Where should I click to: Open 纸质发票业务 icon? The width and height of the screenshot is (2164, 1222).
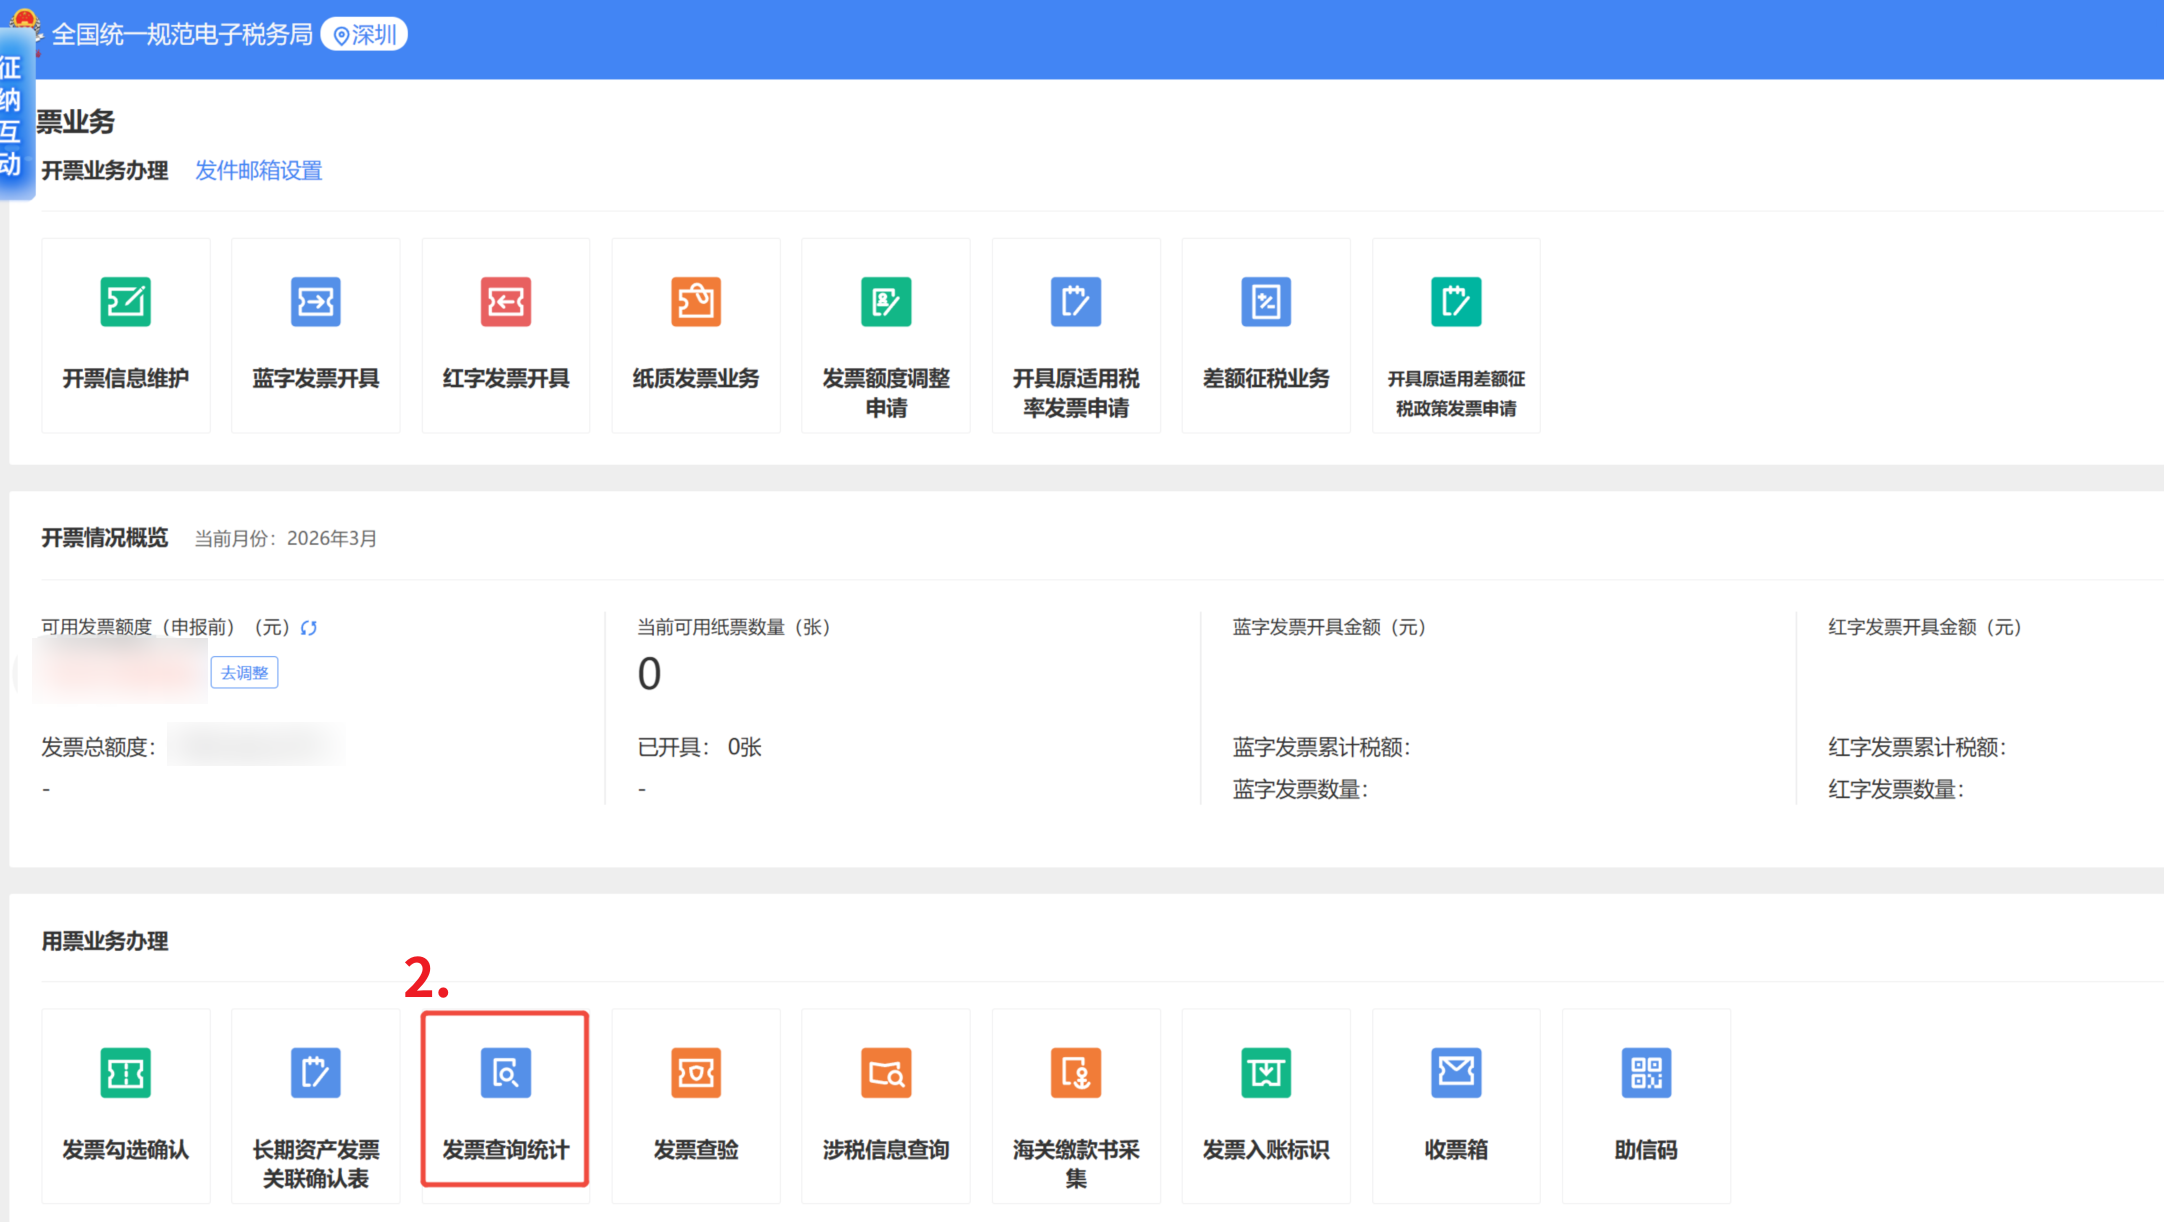pos(695,302)
